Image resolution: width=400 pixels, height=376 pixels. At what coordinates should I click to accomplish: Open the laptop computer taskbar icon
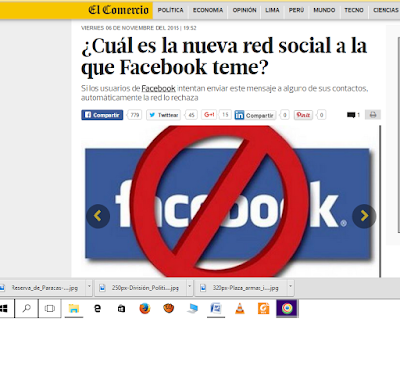coord(192,309)
